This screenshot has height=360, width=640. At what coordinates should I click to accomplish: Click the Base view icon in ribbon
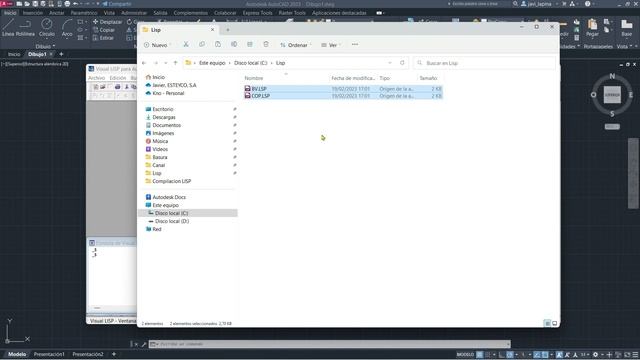(x=627, y=28)
